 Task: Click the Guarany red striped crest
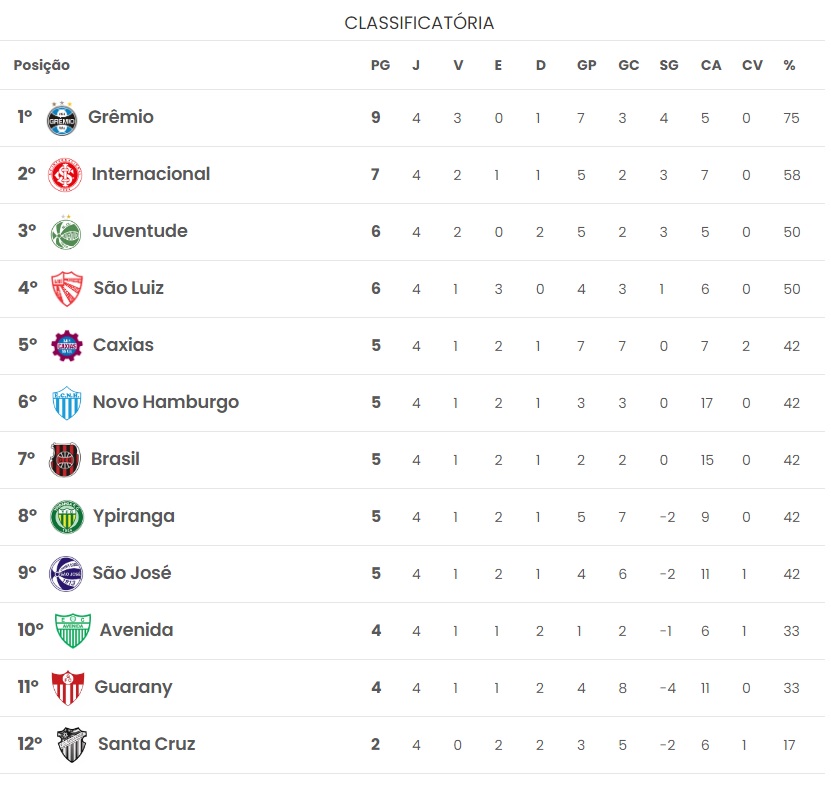(68, 688)
